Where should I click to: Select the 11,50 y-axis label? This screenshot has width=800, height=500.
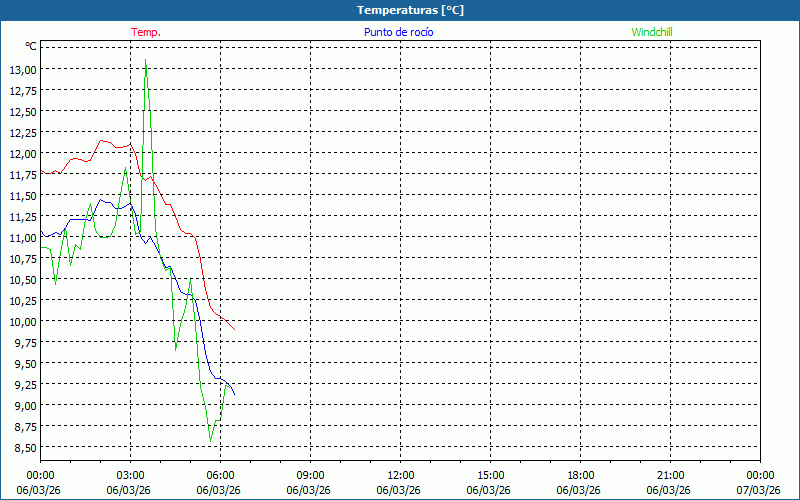point(24,195)
